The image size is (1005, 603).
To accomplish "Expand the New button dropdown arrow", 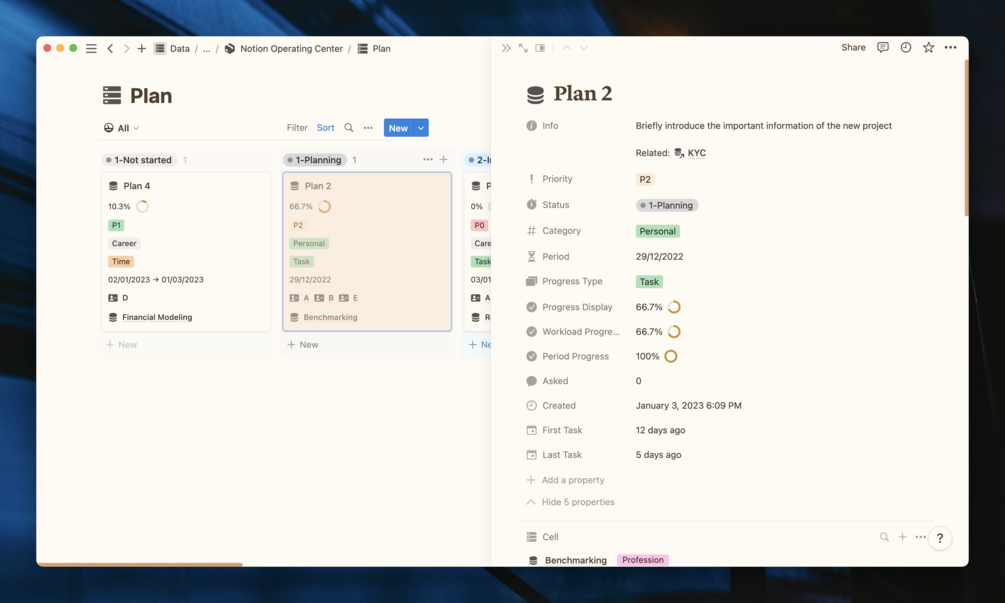I will point(421,128).
